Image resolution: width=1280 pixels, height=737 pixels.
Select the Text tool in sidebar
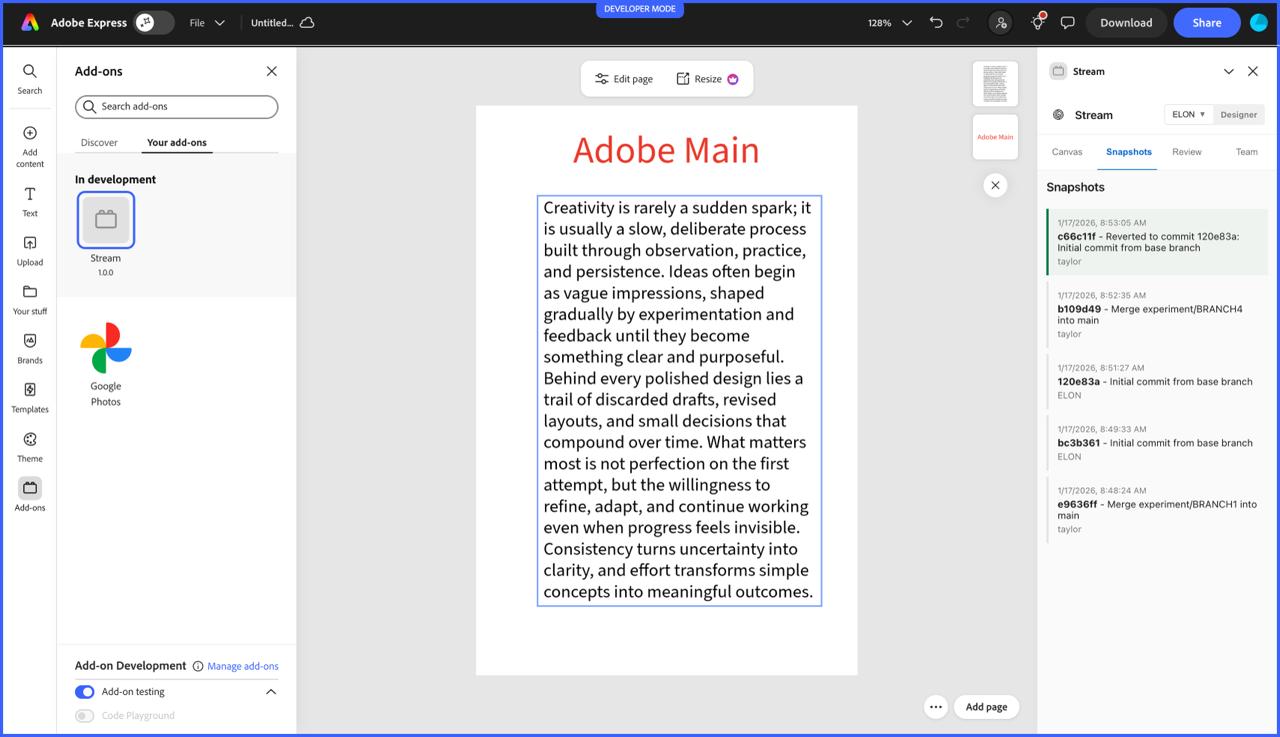(x=30, y=201)
